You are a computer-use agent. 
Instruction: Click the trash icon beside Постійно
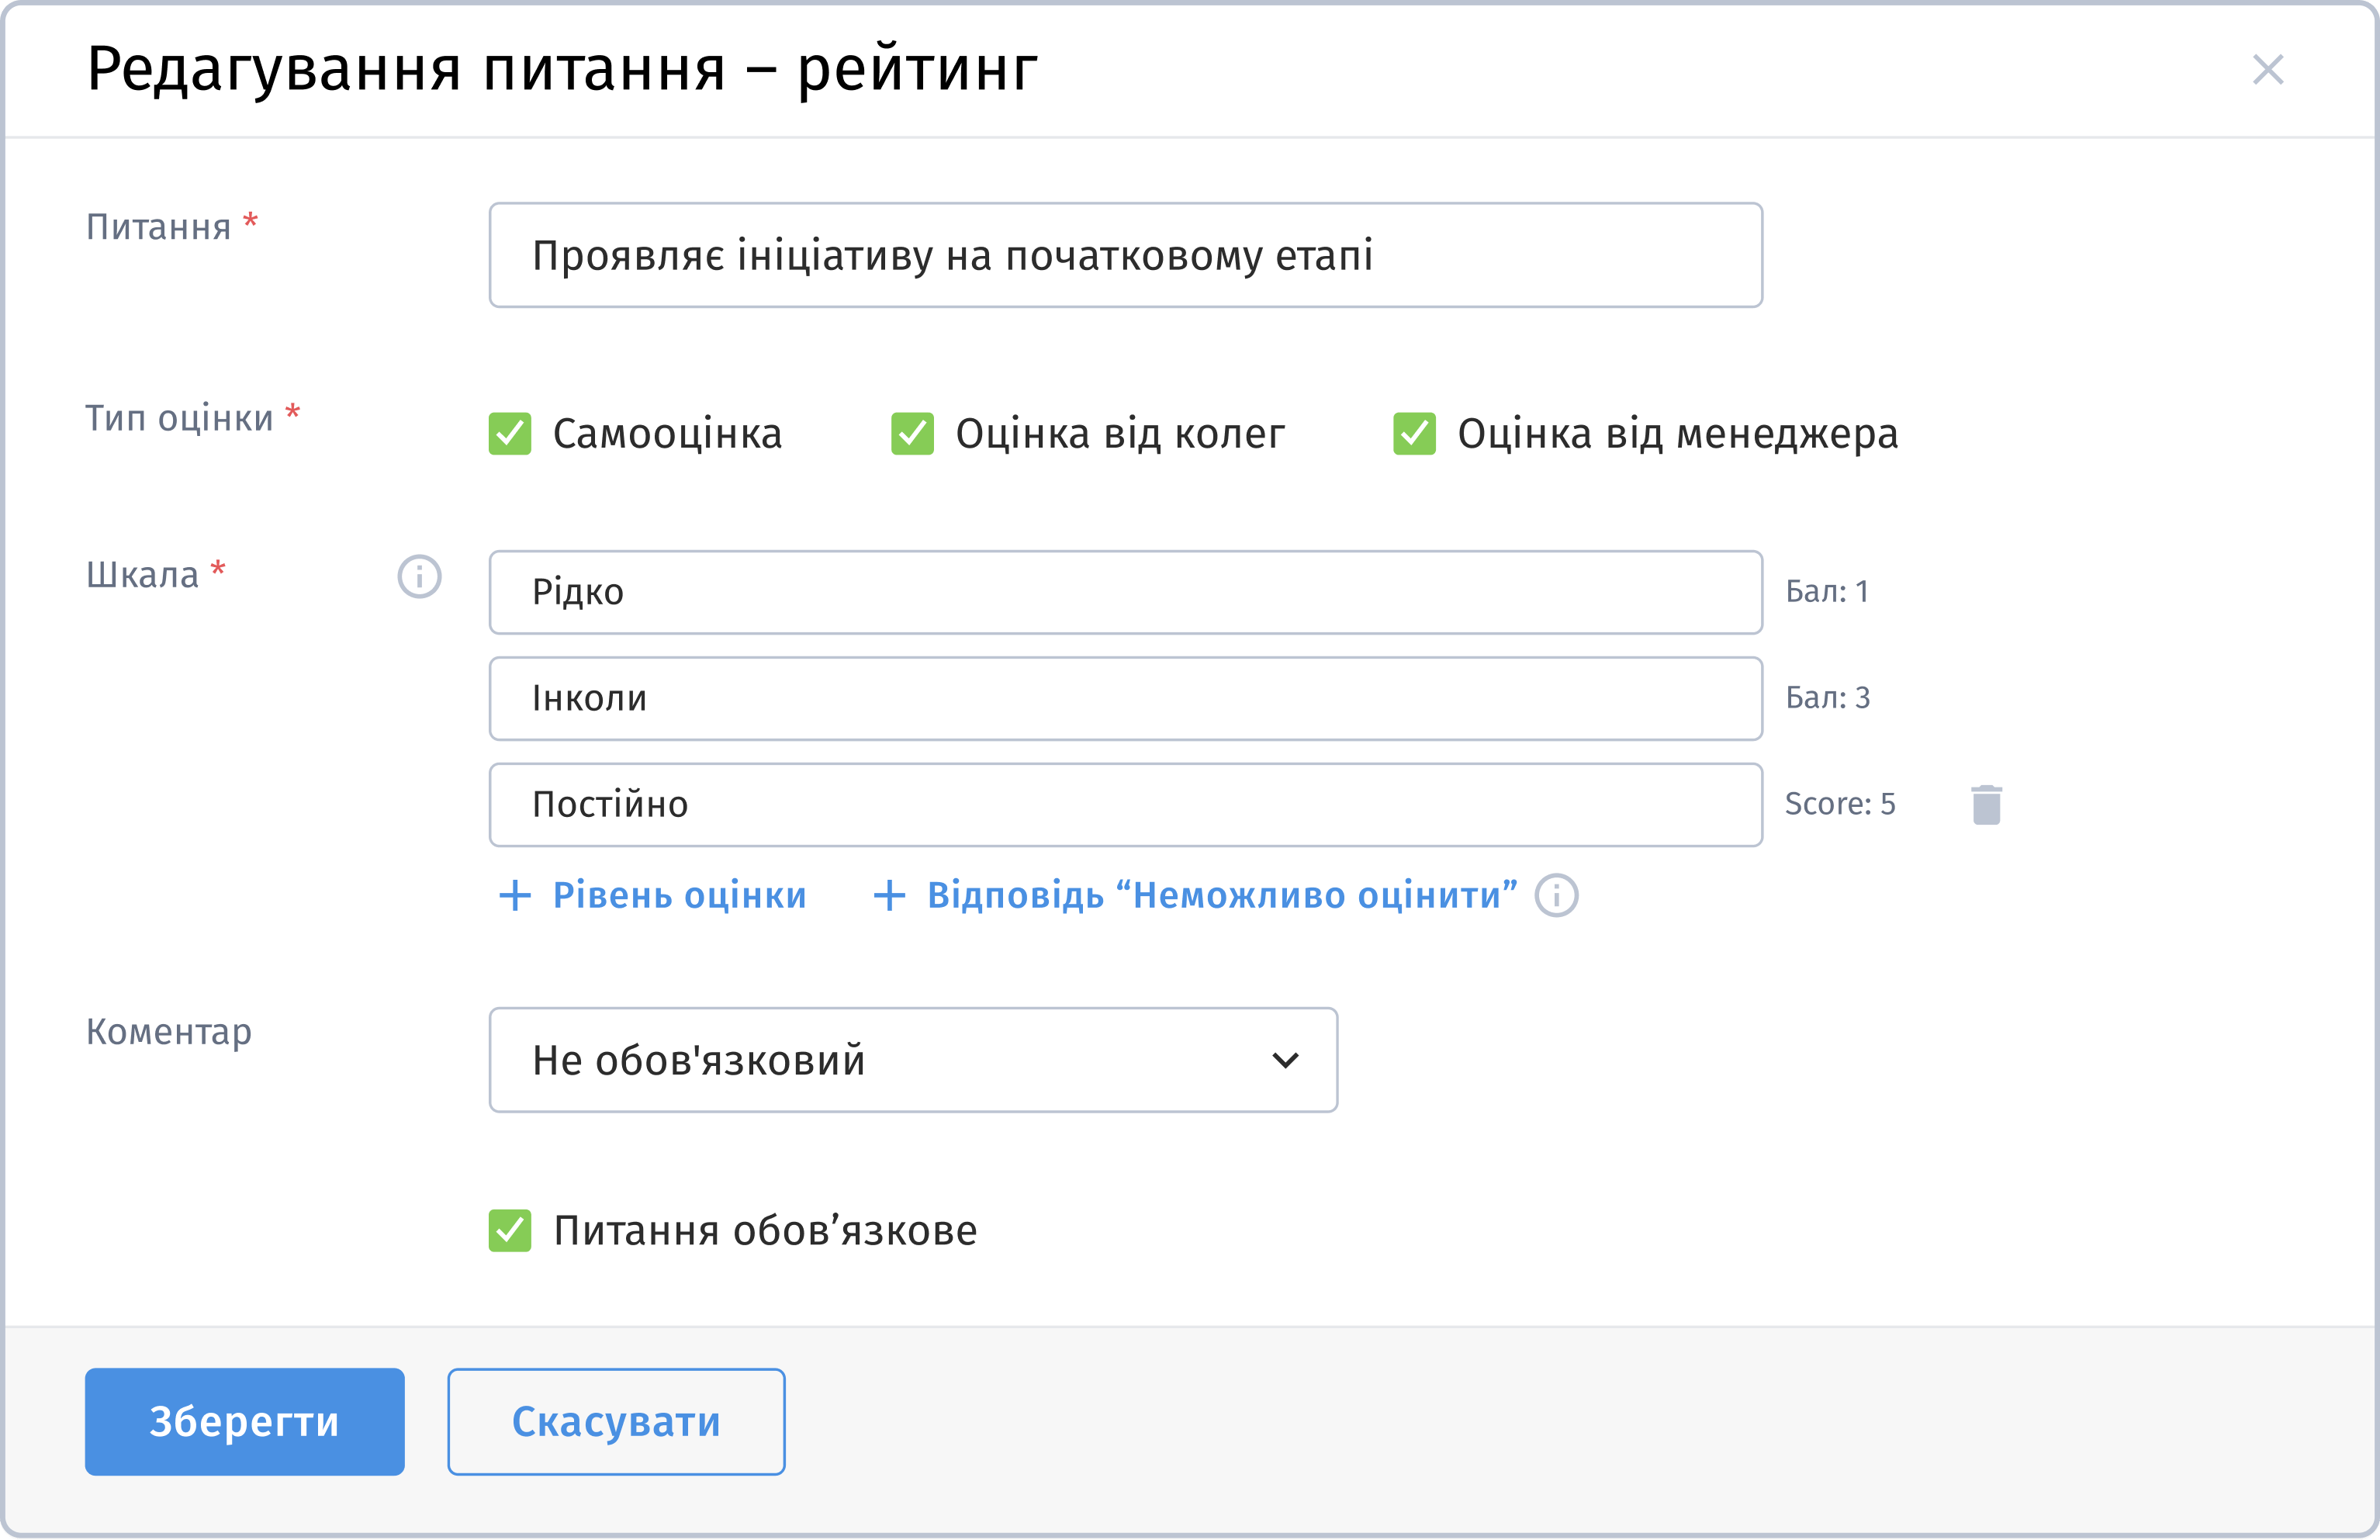[1986, 804]
